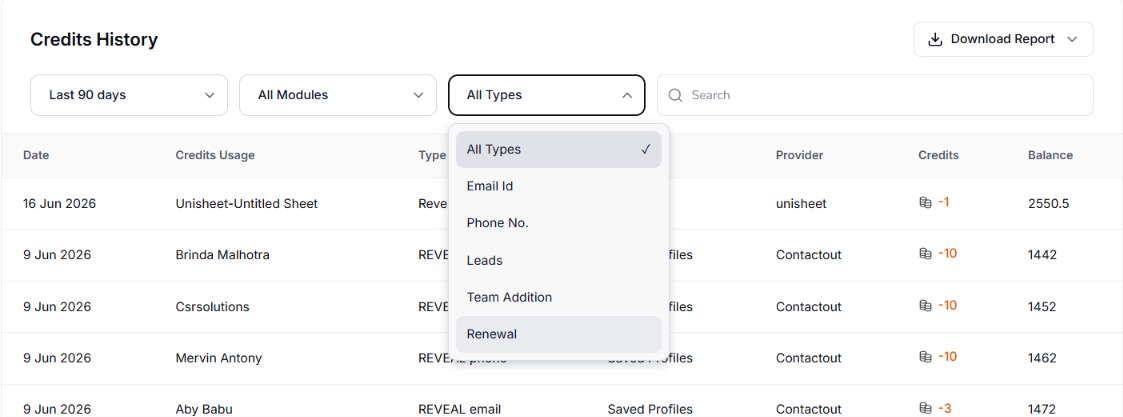Click the coin icon in Aby Babu row
Image resolution: width=1123 pixels, height=417 pixels.
click(925, 408)
